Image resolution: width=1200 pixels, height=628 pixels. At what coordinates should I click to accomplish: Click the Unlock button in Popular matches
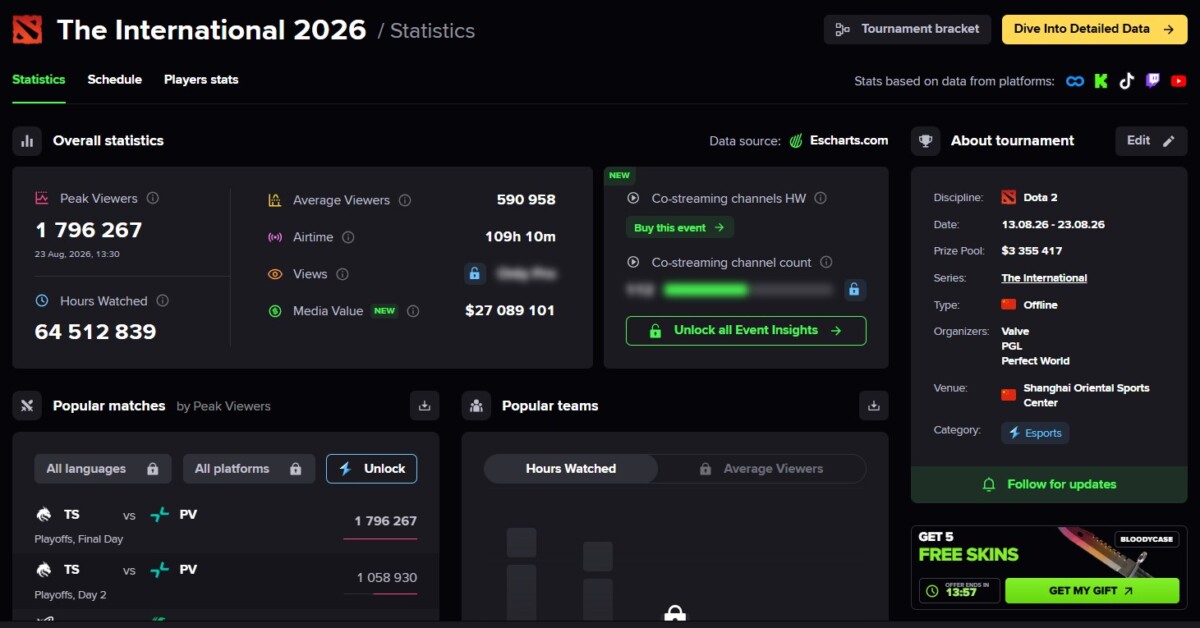point(372,469)
